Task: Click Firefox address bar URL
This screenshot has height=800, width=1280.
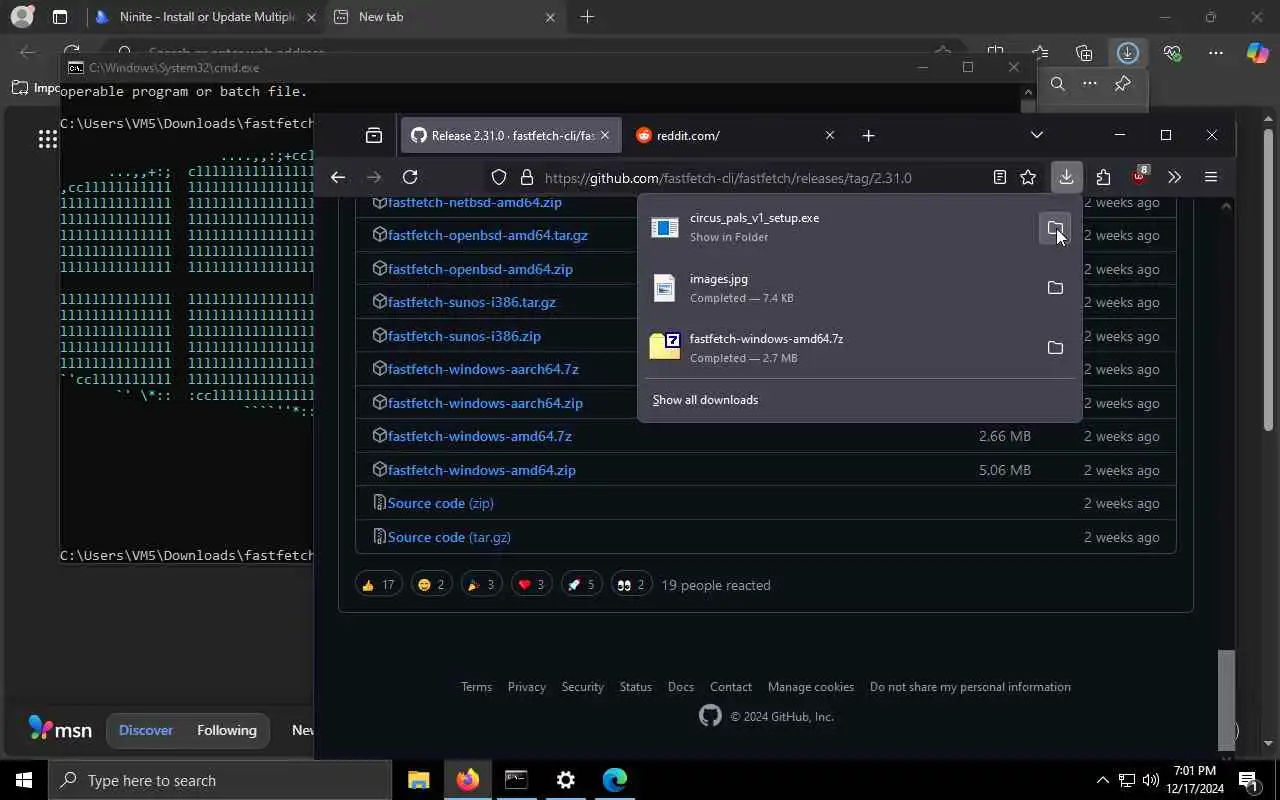Action: (x=728, y=178)
